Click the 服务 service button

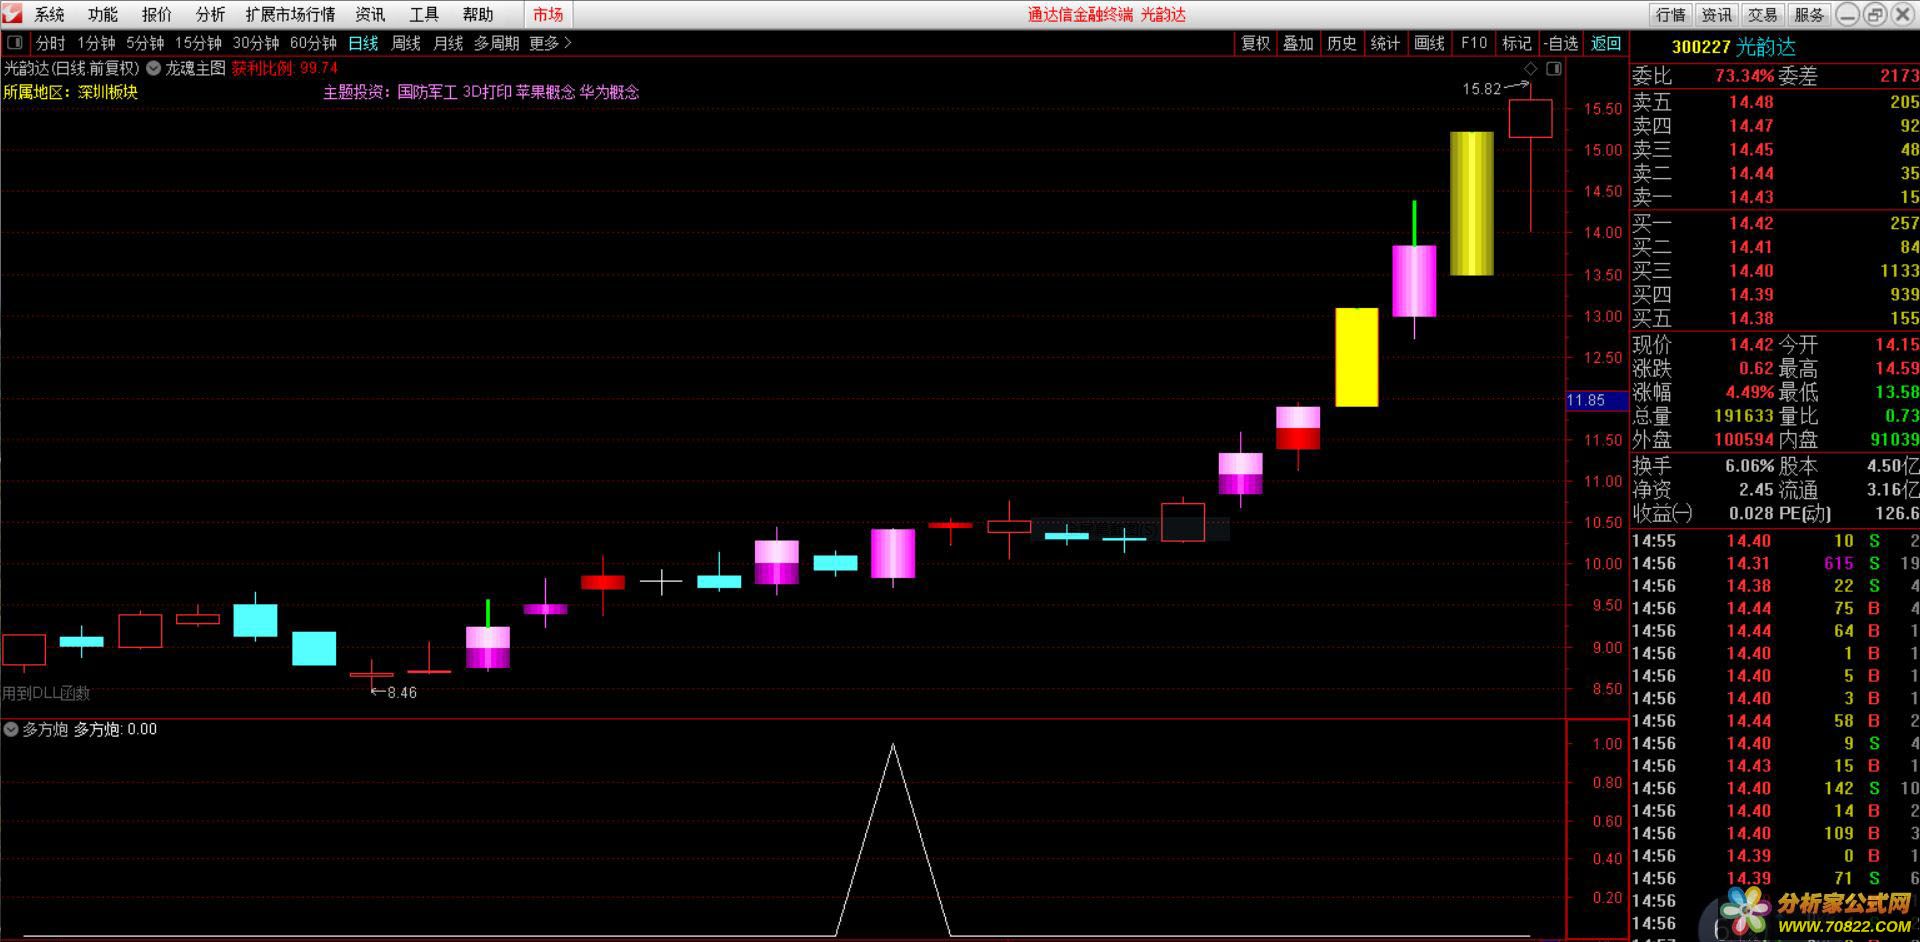[x=1808, y=14]
